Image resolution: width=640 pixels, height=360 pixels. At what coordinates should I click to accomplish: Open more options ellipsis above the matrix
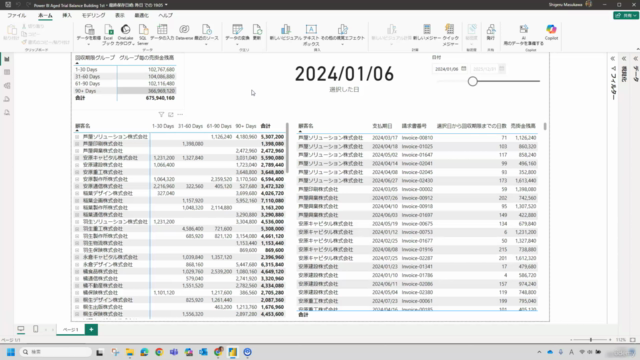pos(180,115)
